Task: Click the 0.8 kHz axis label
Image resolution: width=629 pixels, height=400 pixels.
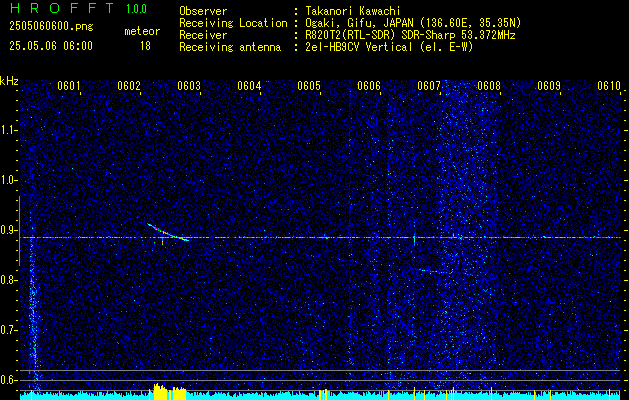Action: (x=8, y=280)
